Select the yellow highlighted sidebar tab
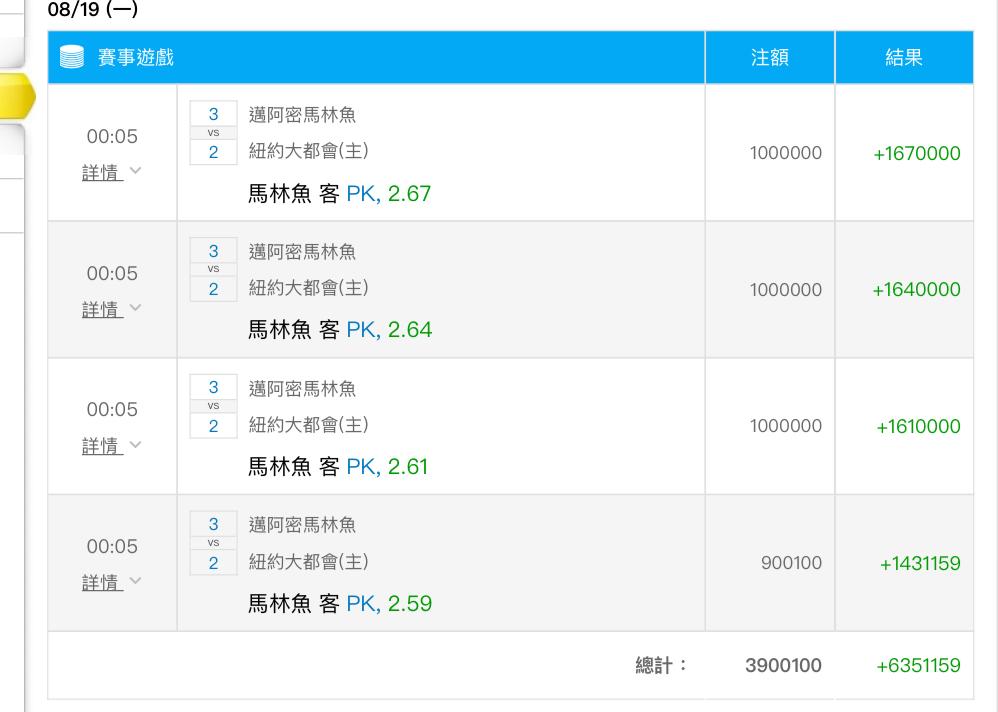Image resolution: width=998 pixels, height=712 pixels. (x=17, y=96)
